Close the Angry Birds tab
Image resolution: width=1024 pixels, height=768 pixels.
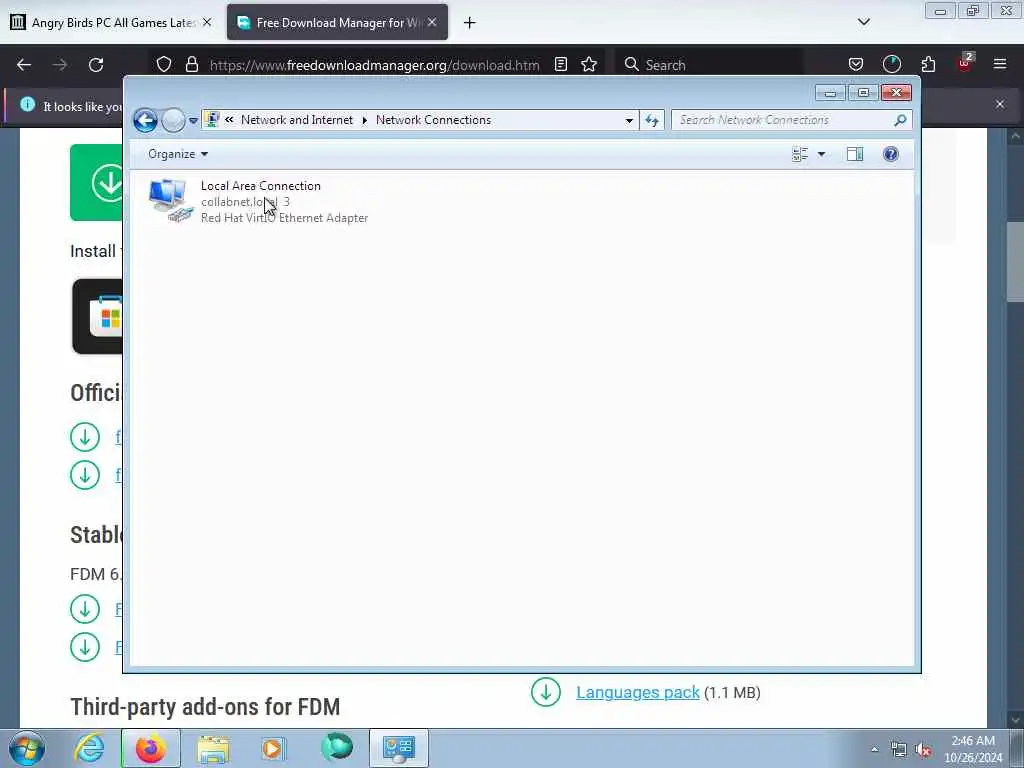(x=207, y=22)
